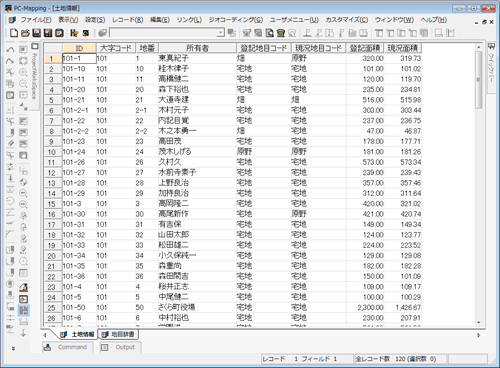Screen dimensions: 500x368
Task: Click the 現況面積 column header
Action: [x=403, y=48]
